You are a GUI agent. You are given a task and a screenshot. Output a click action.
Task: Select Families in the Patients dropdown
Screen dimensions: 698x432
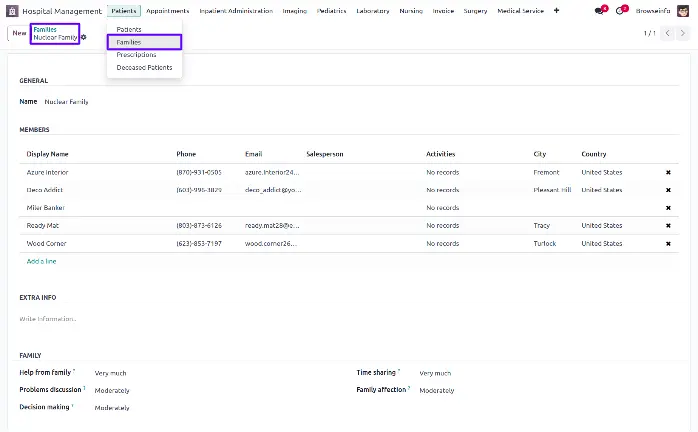[x=129, y=42]
